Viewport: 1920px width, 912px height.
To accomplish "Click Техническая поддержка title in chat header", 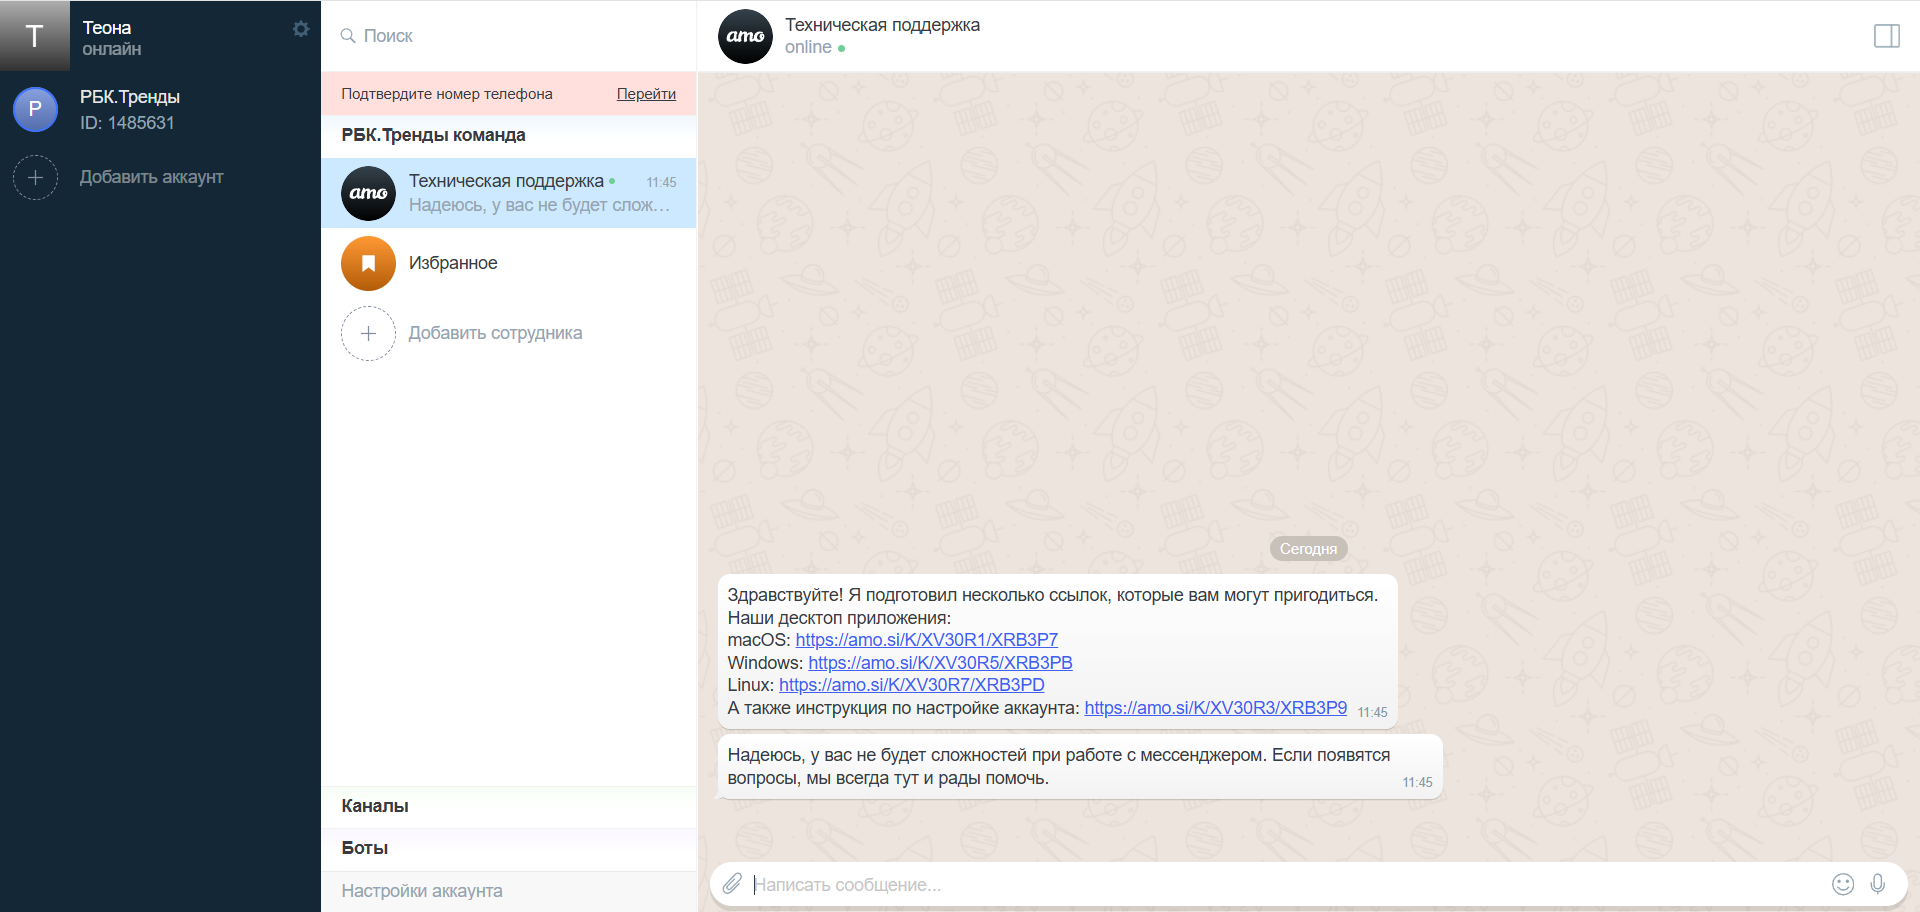I will coord(882,25).
